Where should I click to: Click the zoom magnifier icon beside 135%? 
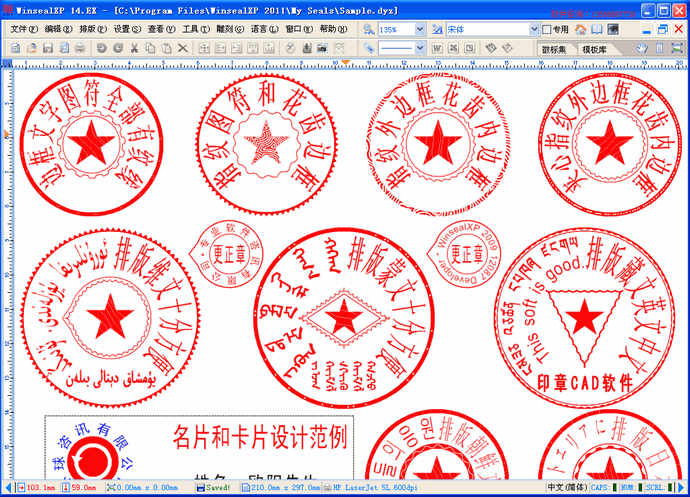(x=369, y=29)
